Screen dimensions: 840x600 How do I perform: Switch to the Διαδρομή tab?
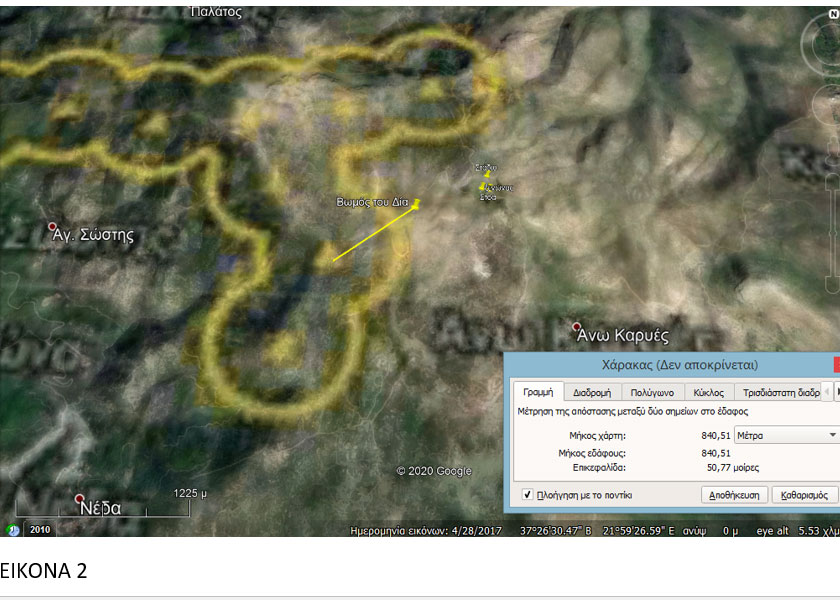[x=592, y=392]
